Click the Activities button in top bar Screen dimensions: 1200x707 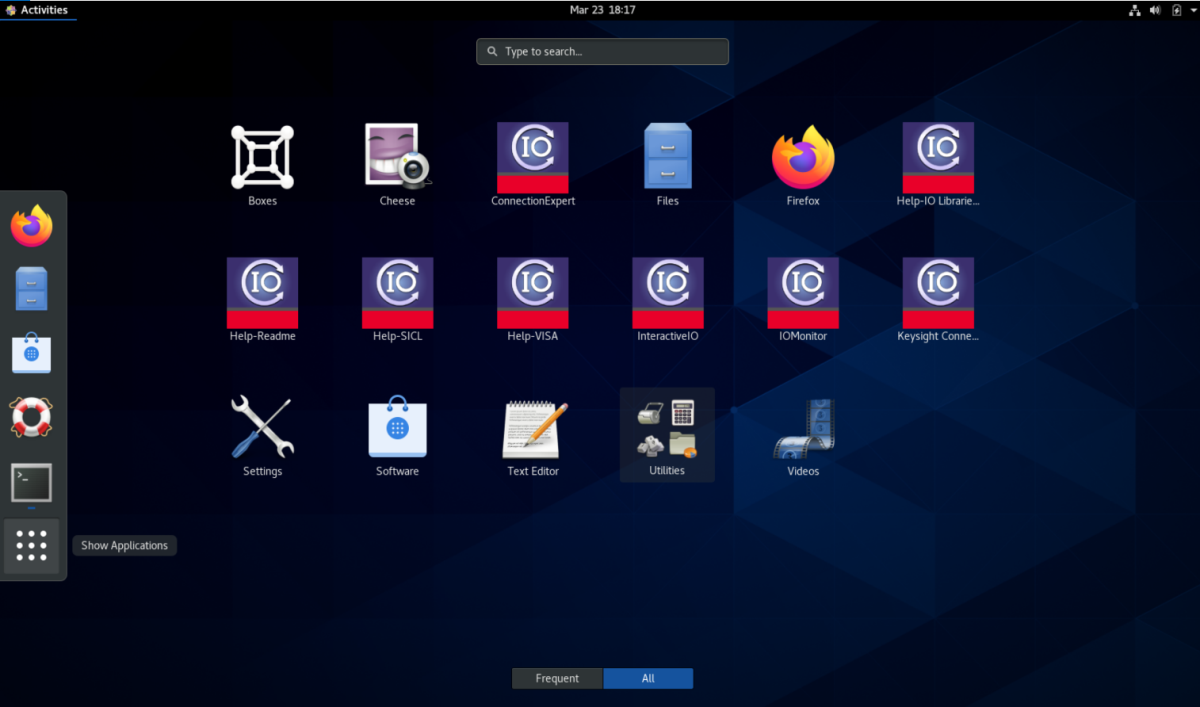coord(38,10)
